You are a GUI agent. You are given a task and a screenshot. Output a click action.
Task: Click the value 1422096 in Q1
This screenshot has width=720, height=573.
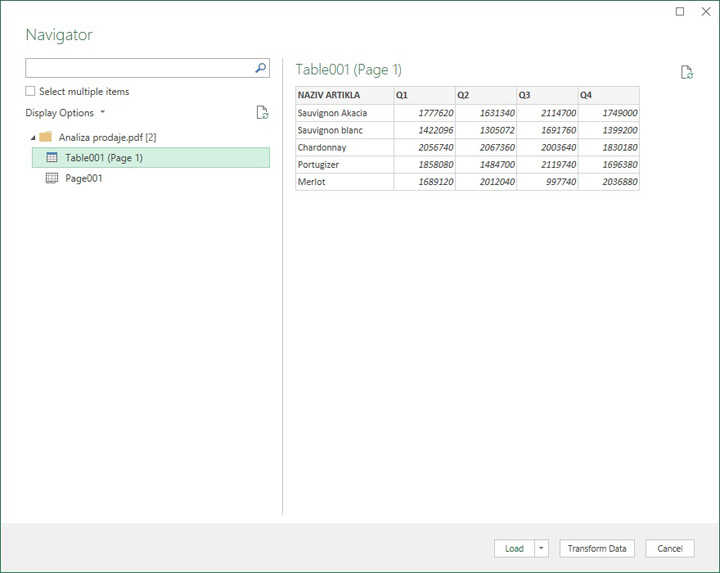click(x=424, y=130)
